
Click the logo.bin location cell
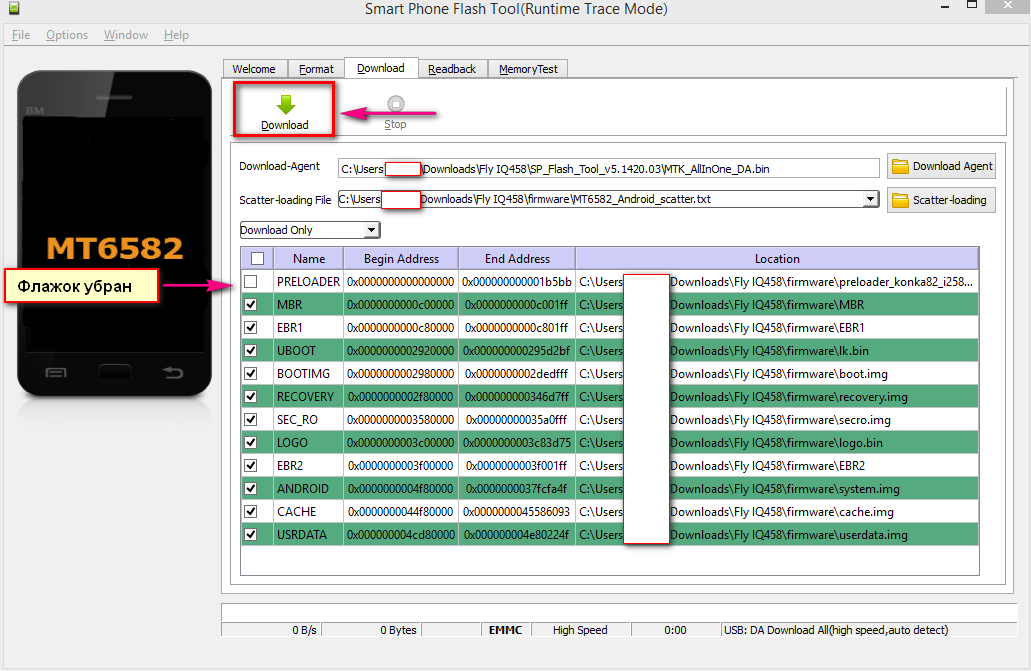tap(777, 443)
